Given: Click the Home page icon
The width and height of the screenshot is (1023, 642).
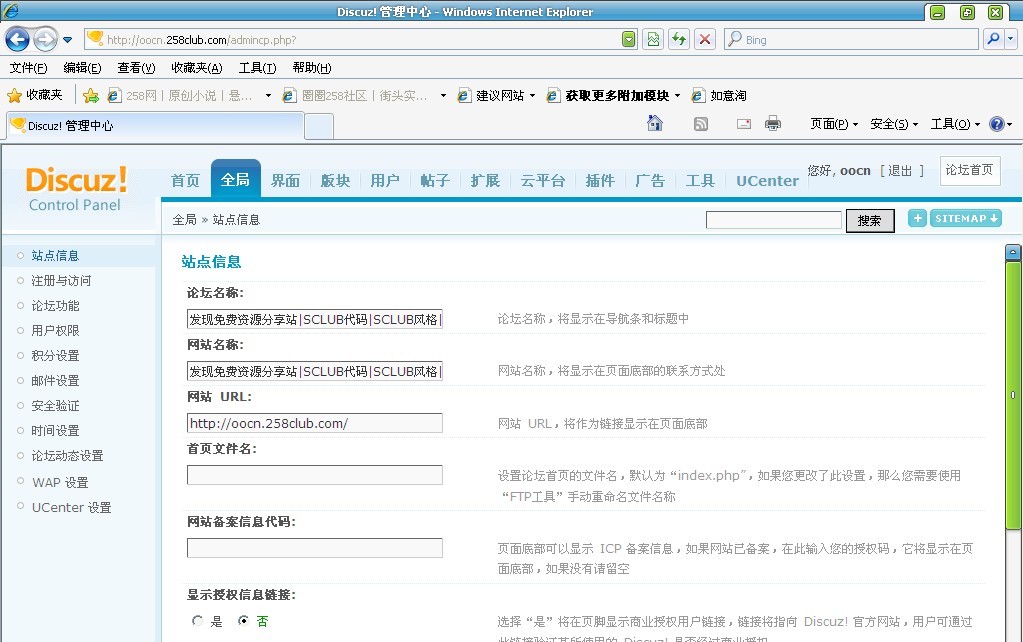Looking at the screenshot, I should click(x=654, y=123).
